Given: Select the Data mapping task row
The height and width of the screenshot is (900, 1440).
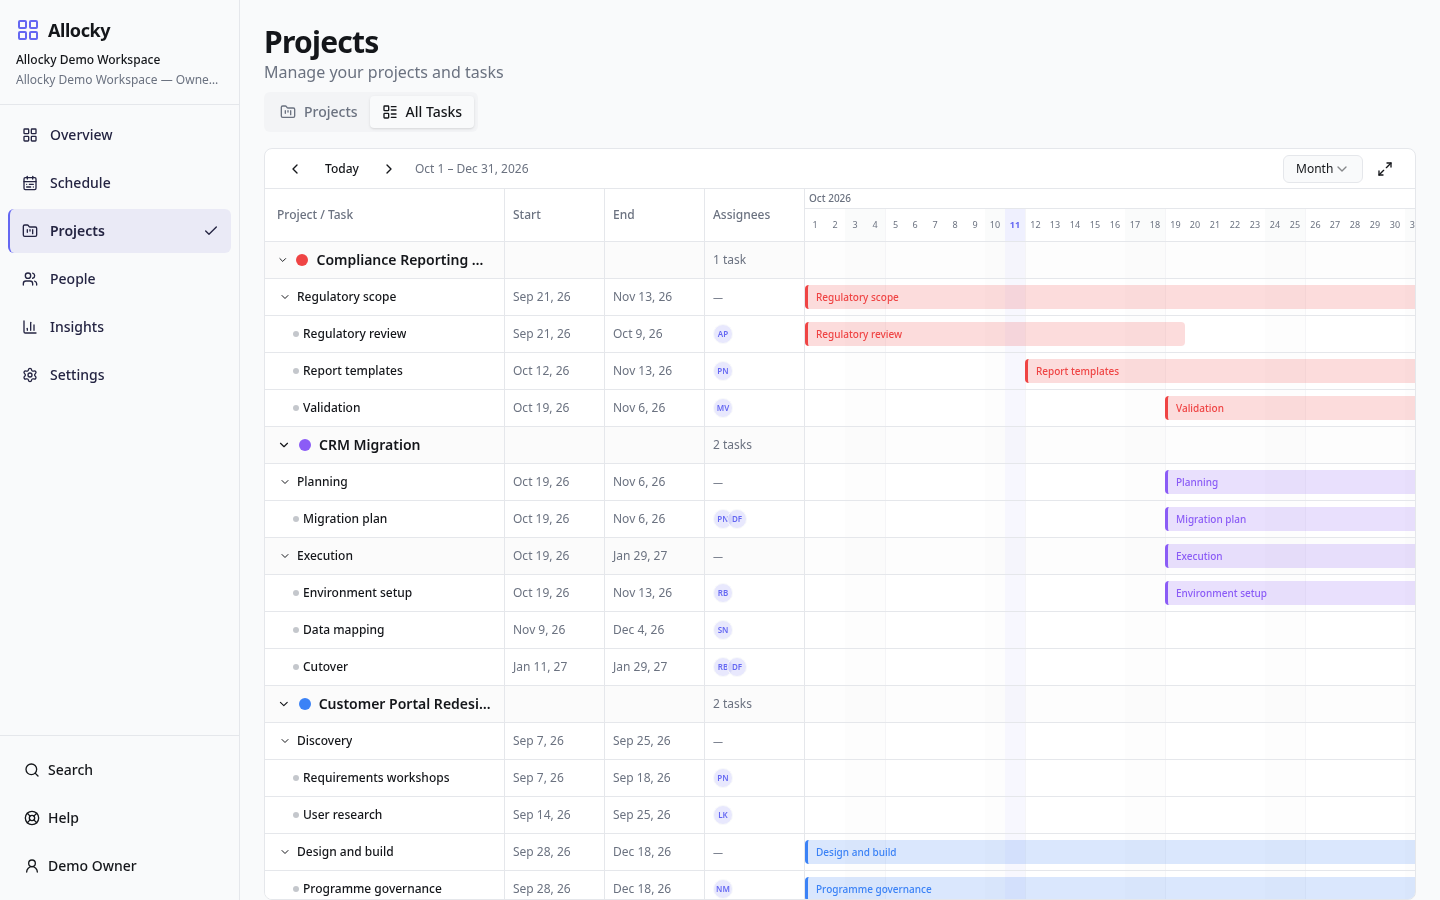Looking at the screenshot, I should point(840,630).
